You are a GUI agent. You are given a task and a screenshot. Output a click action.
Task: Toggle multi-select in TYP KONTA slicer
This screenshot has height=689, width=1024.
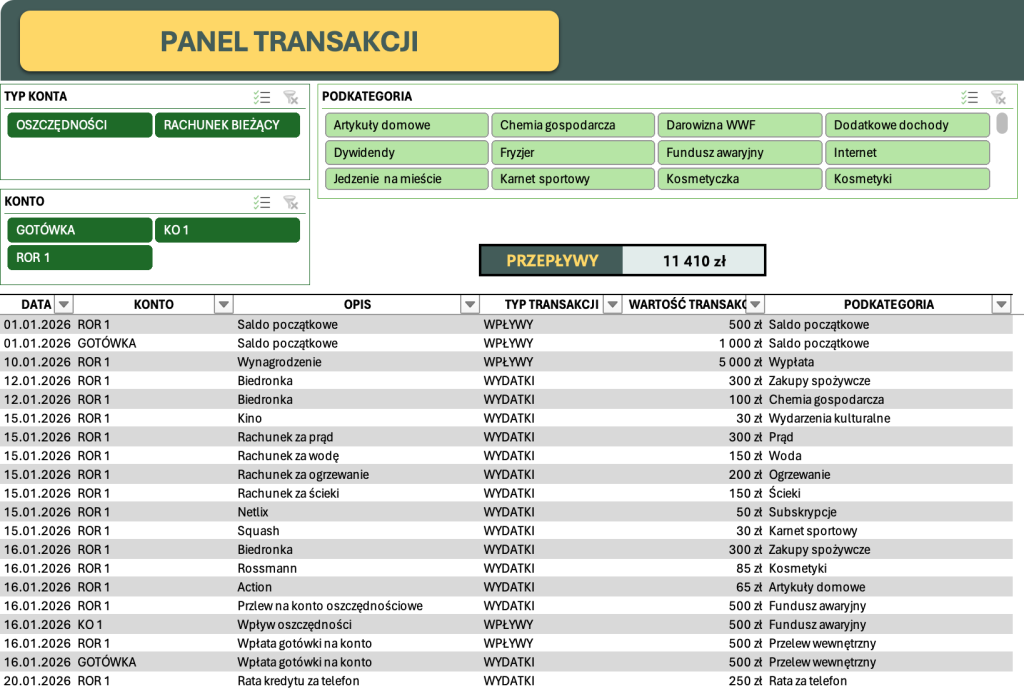pos(262,97)
